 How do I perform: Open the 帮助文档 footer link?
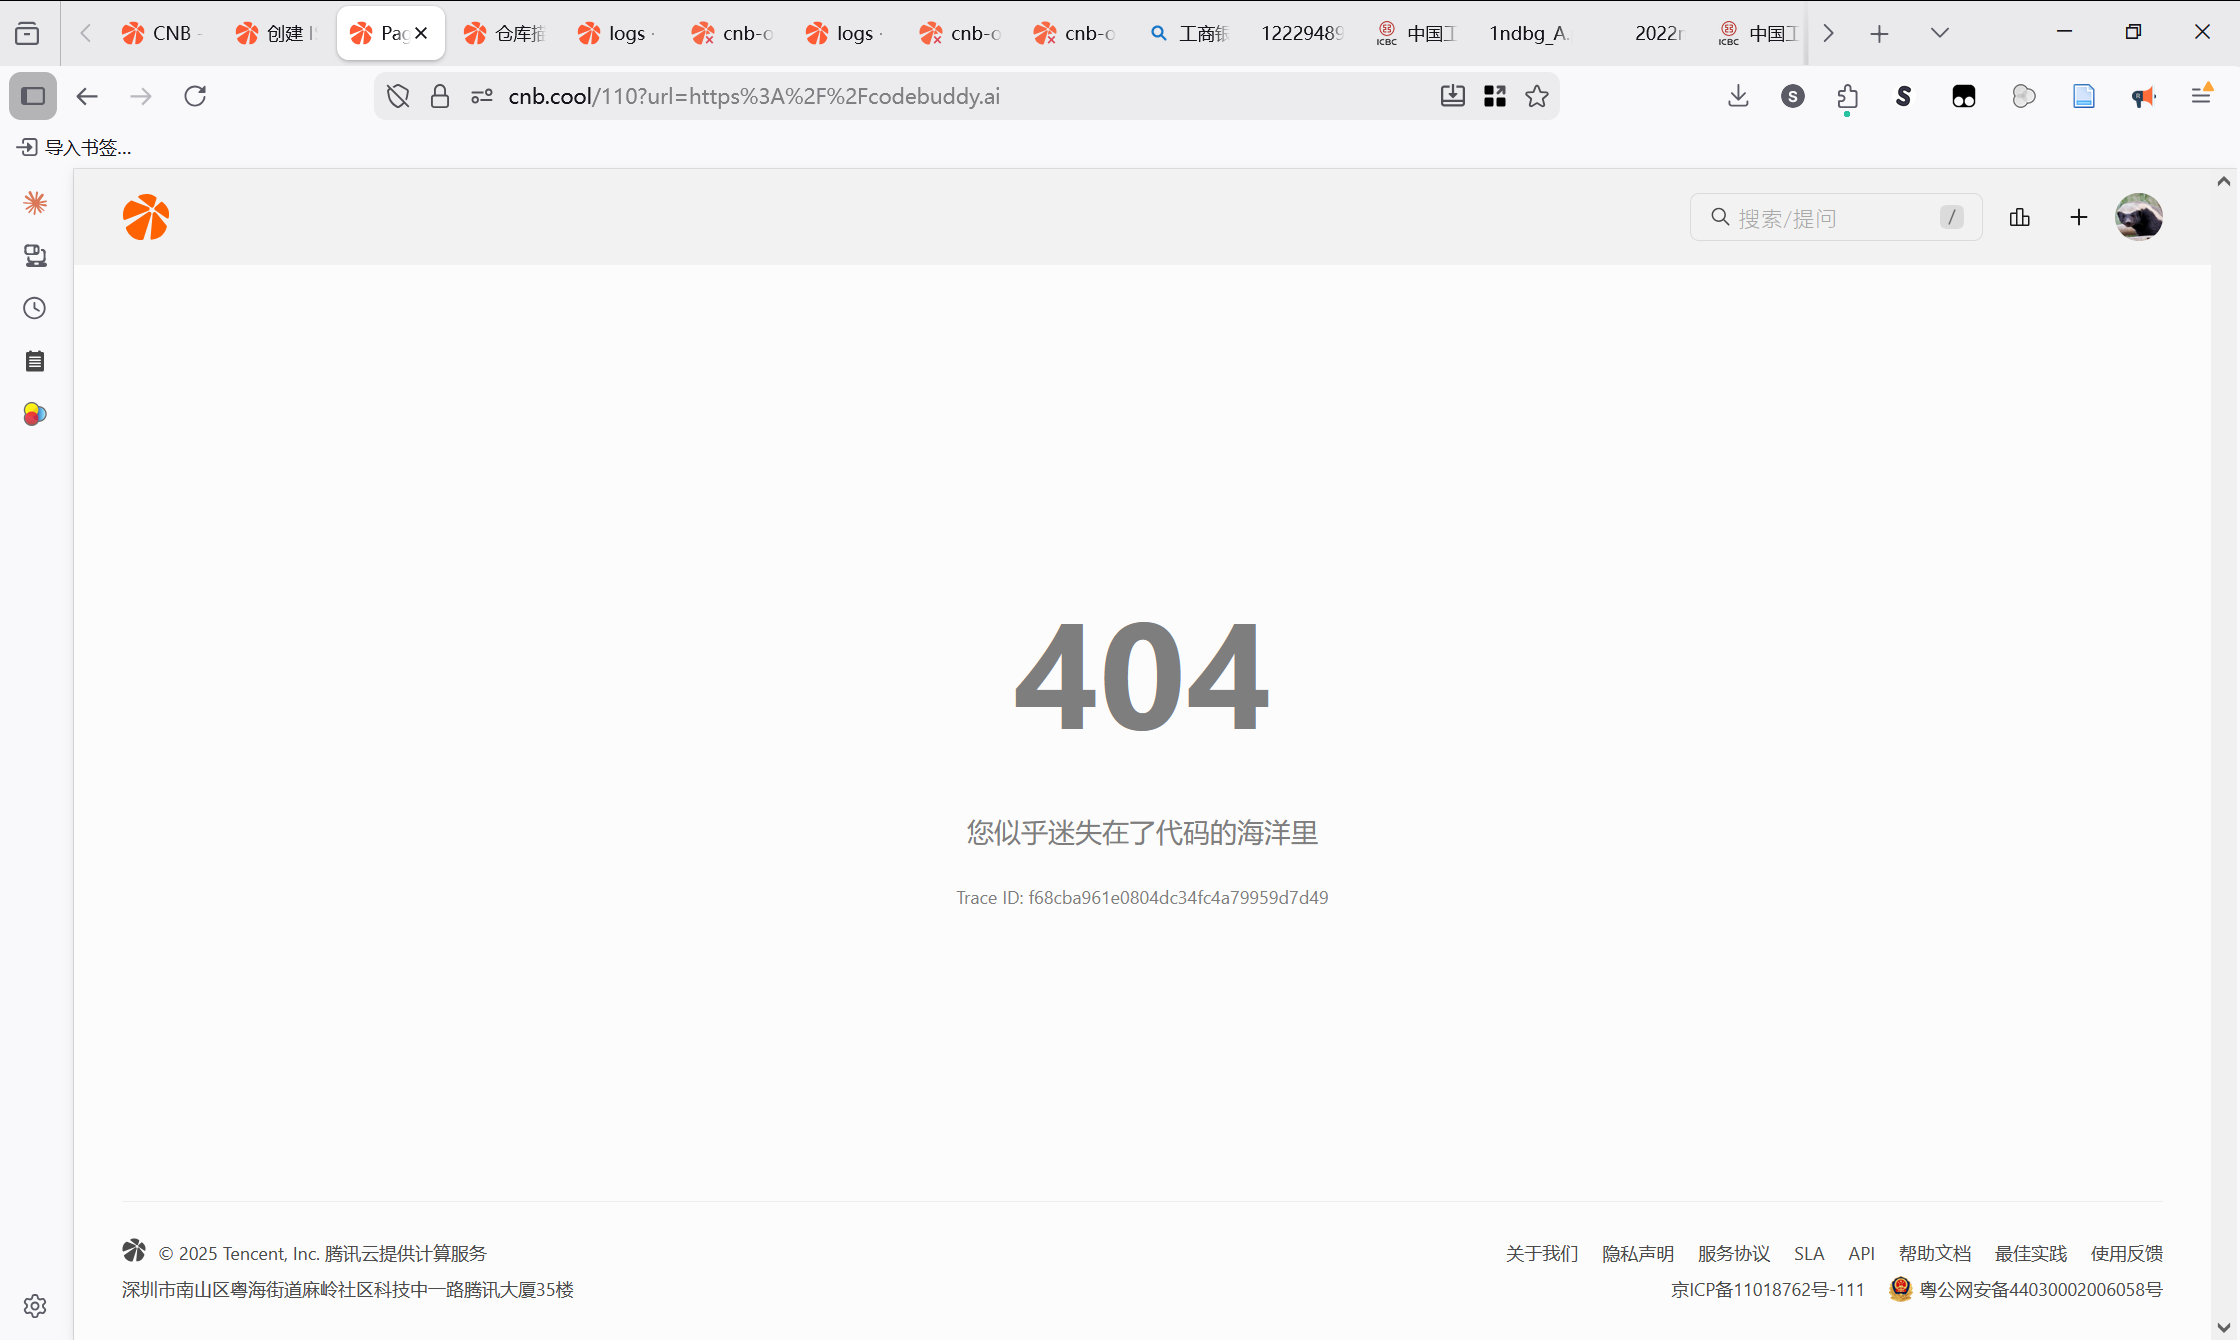1934,1253
